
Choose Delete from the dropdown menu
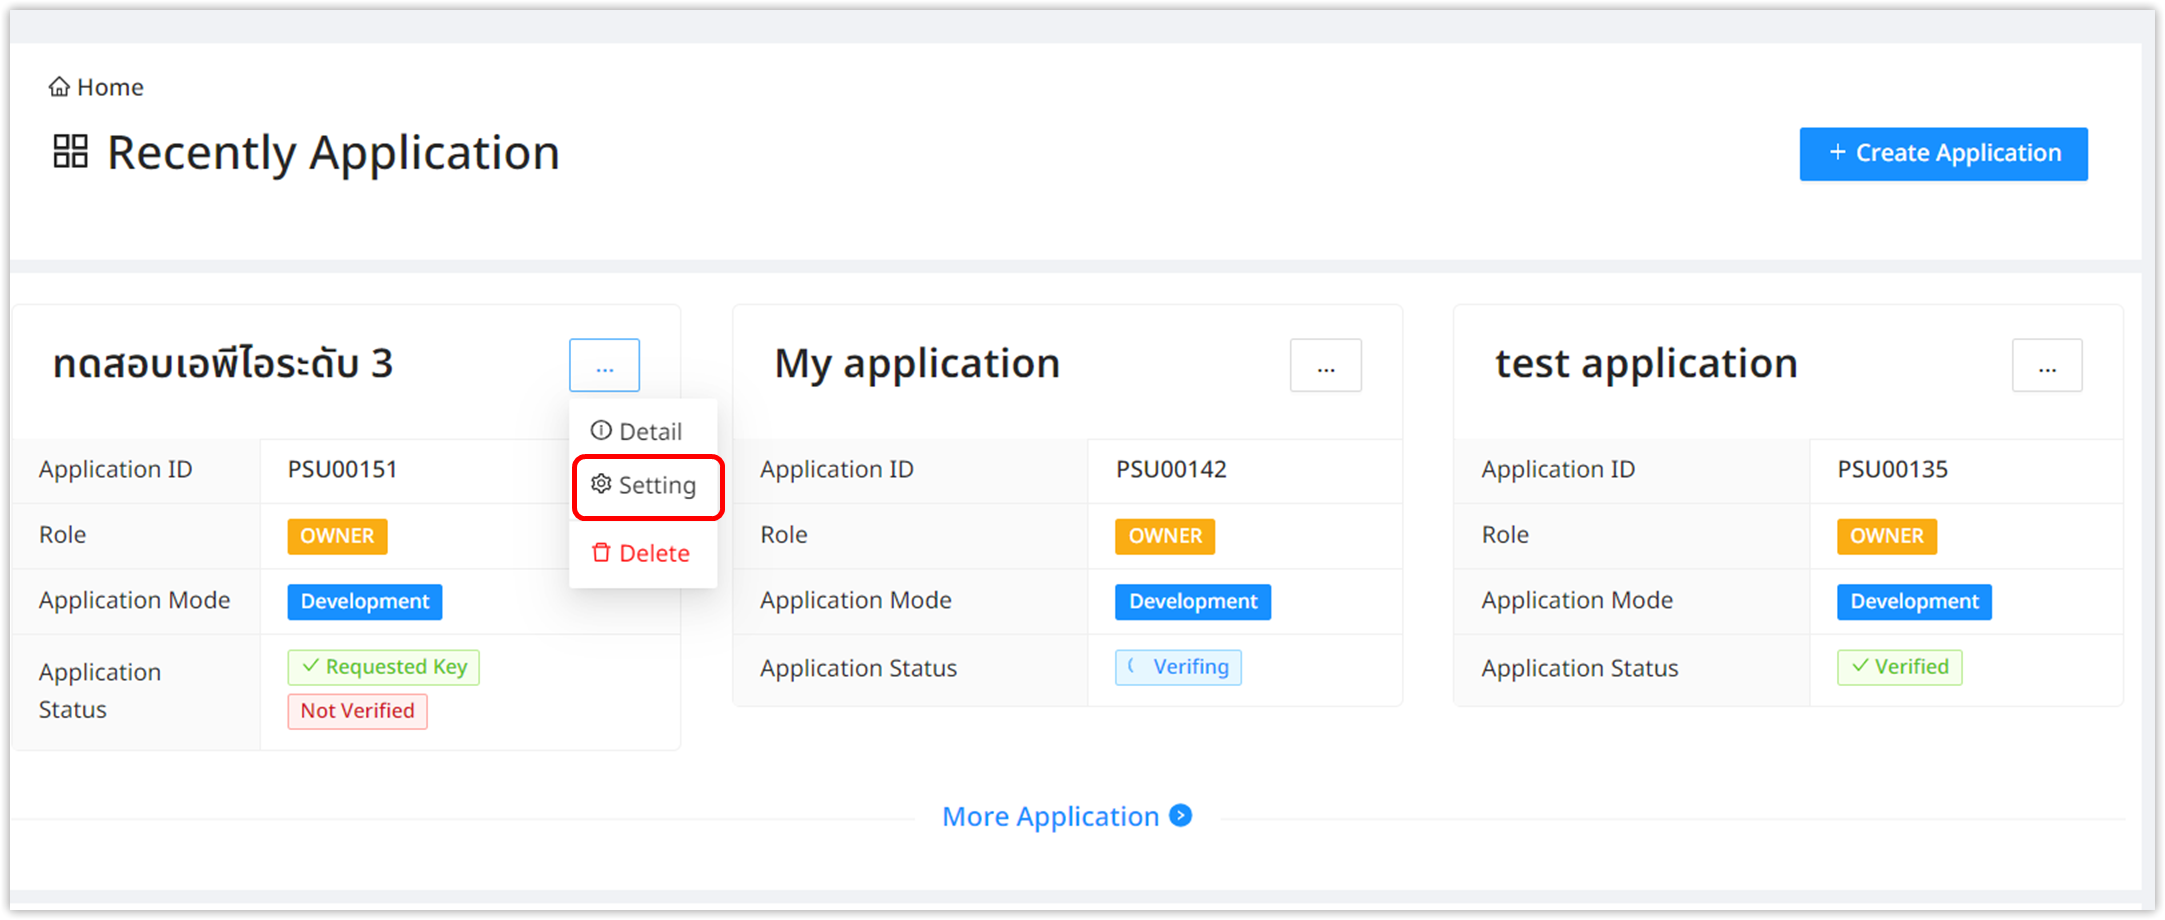click(653, 553)
